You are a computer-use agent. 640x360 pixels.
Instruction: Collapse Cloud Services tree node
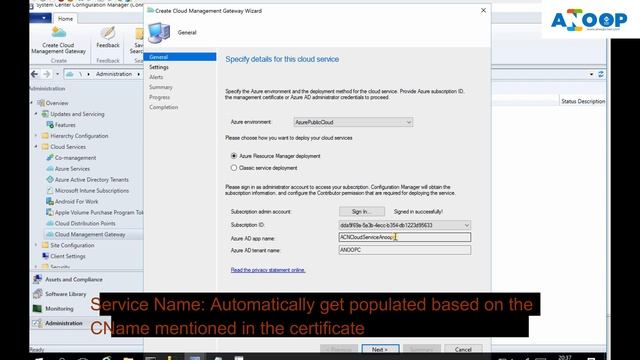coord(36,147)
